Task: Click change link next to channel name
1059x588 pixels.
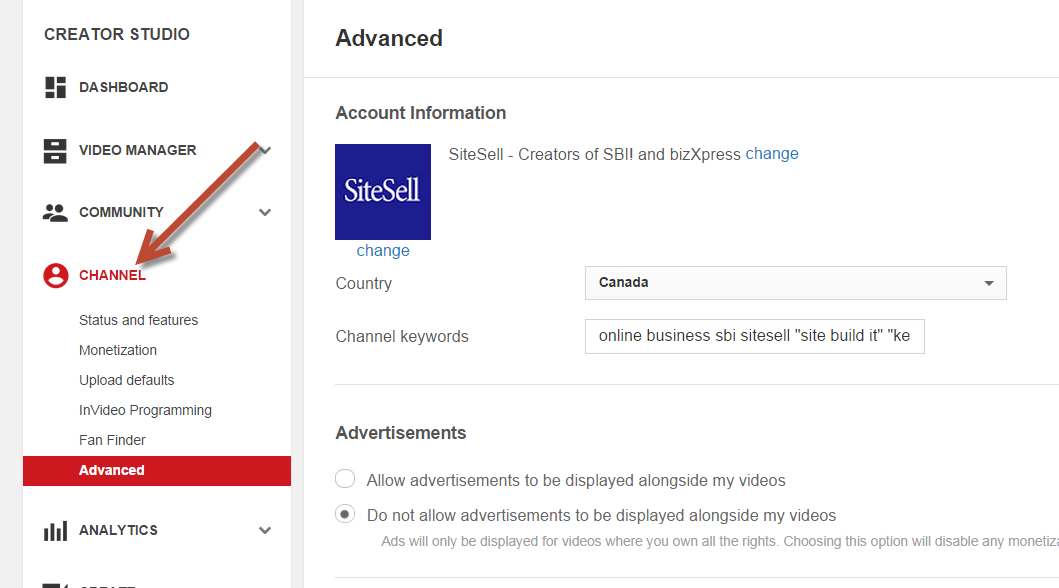Action: [772, 154]
